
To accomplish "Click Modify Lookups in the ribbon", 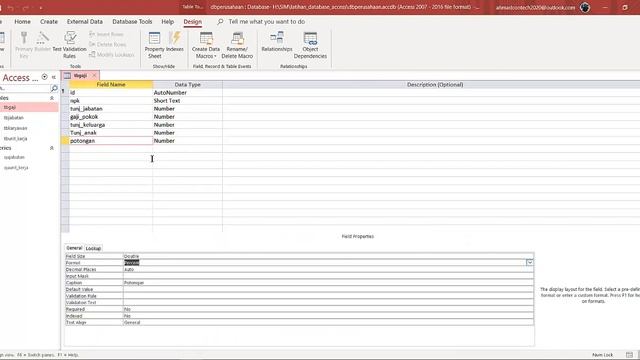I will [x=111, y=54].
